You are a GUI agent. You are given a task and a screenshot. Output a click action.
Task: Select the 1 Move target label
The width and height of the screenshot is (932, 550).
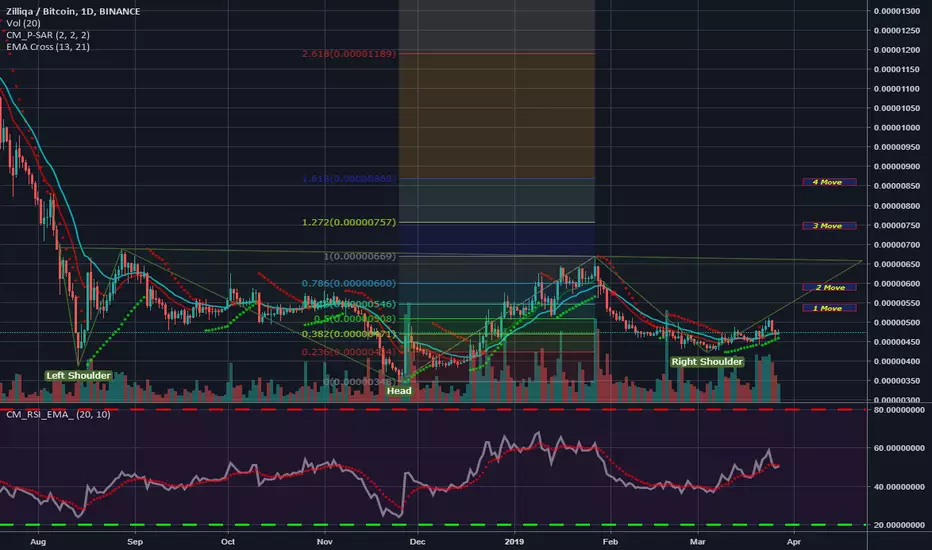829,308
